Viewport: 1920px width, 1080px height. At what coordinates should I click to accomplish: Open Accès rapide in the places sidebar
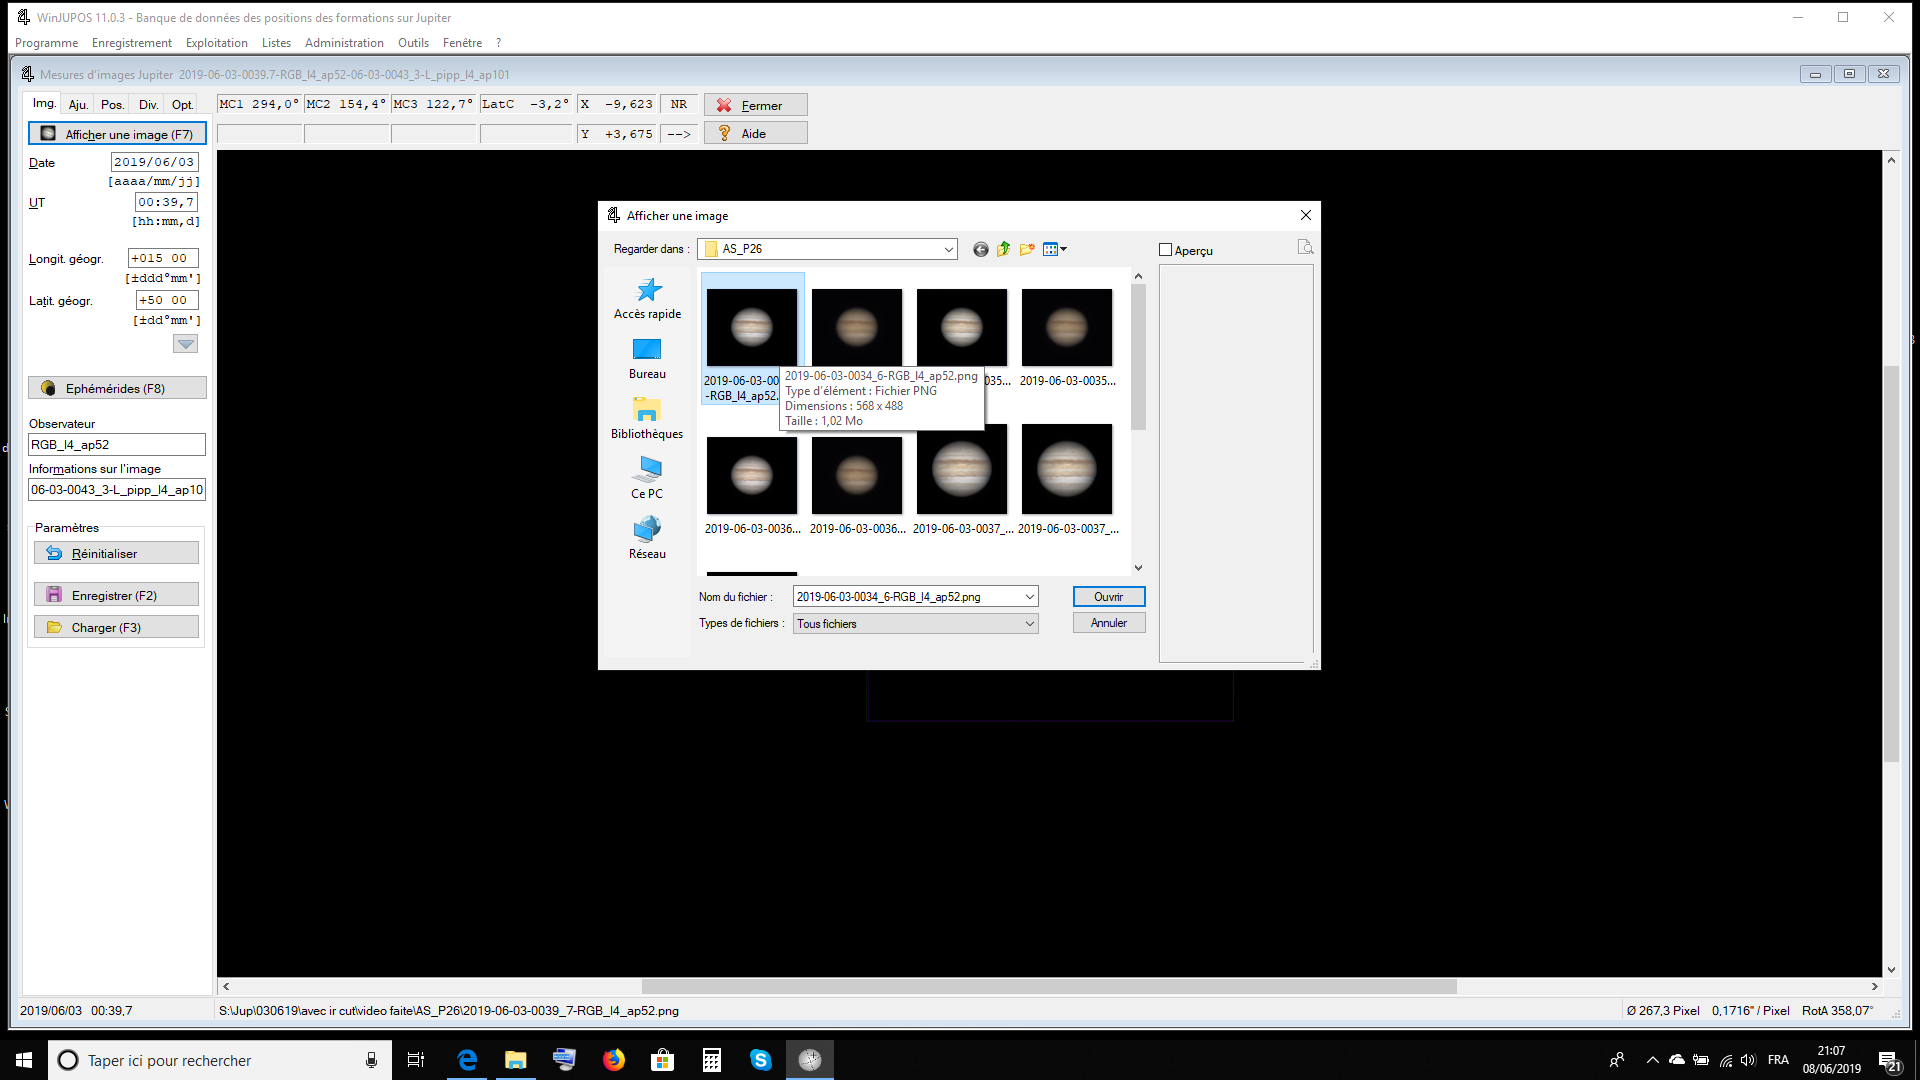click(x=648, y=298)
